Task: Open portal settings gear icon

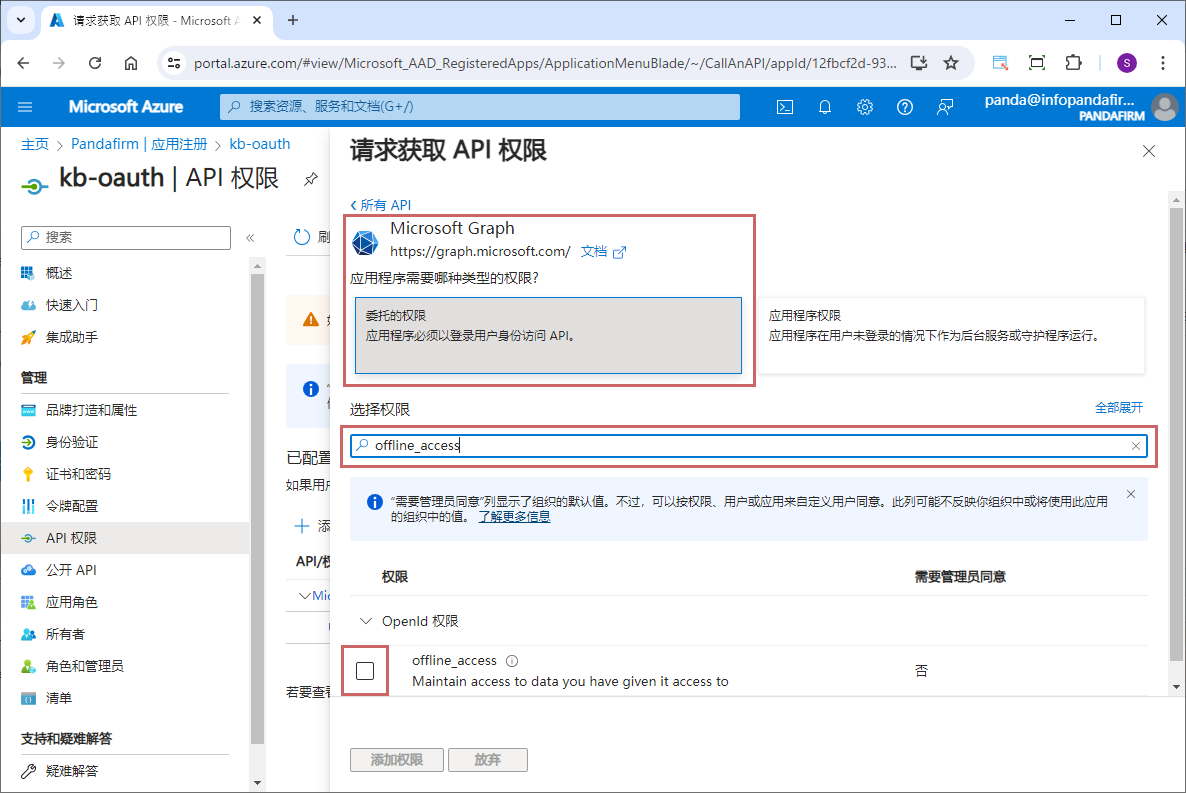Action: 865,107
